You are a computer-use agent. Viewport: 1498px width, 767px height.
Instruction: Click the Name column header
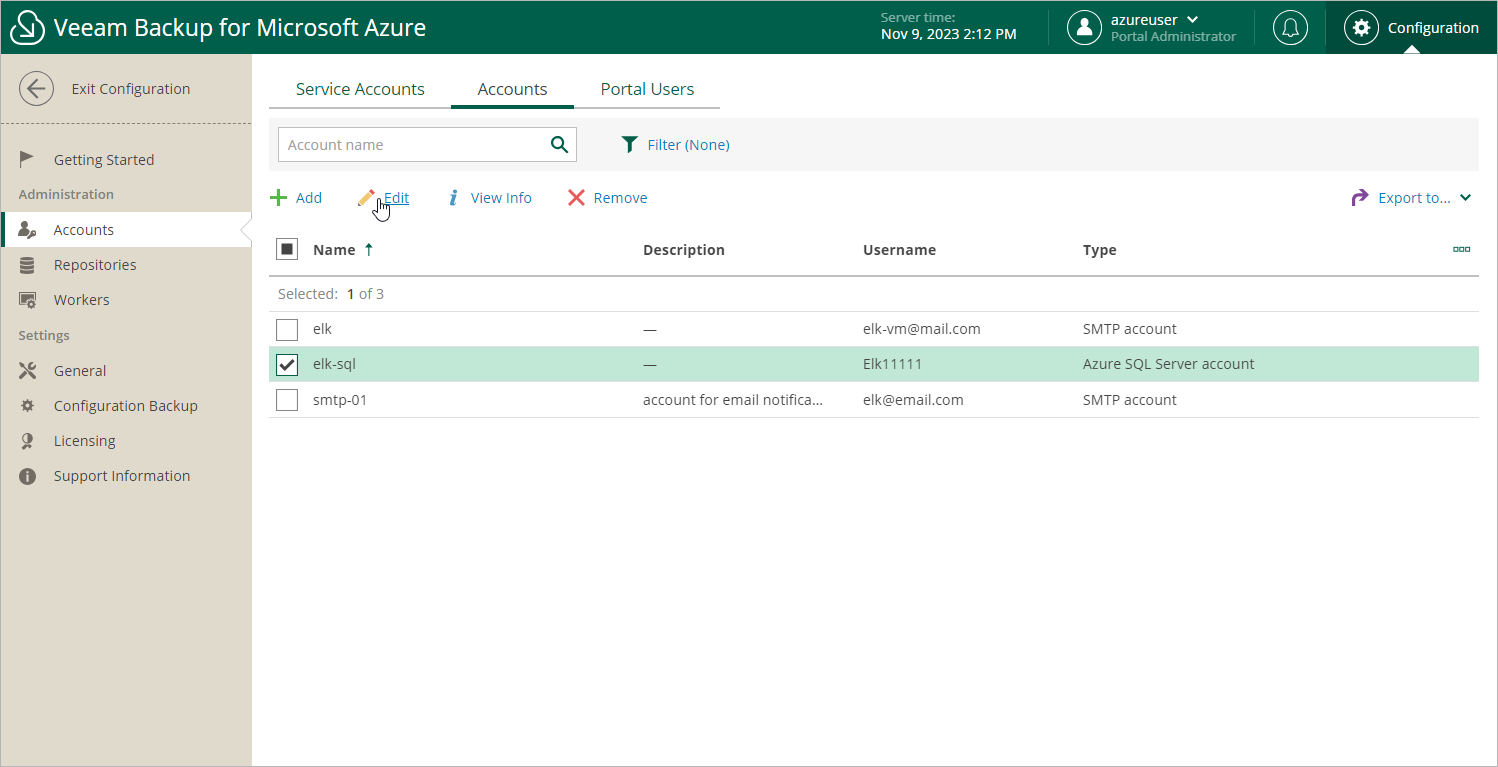pos(334,250)
